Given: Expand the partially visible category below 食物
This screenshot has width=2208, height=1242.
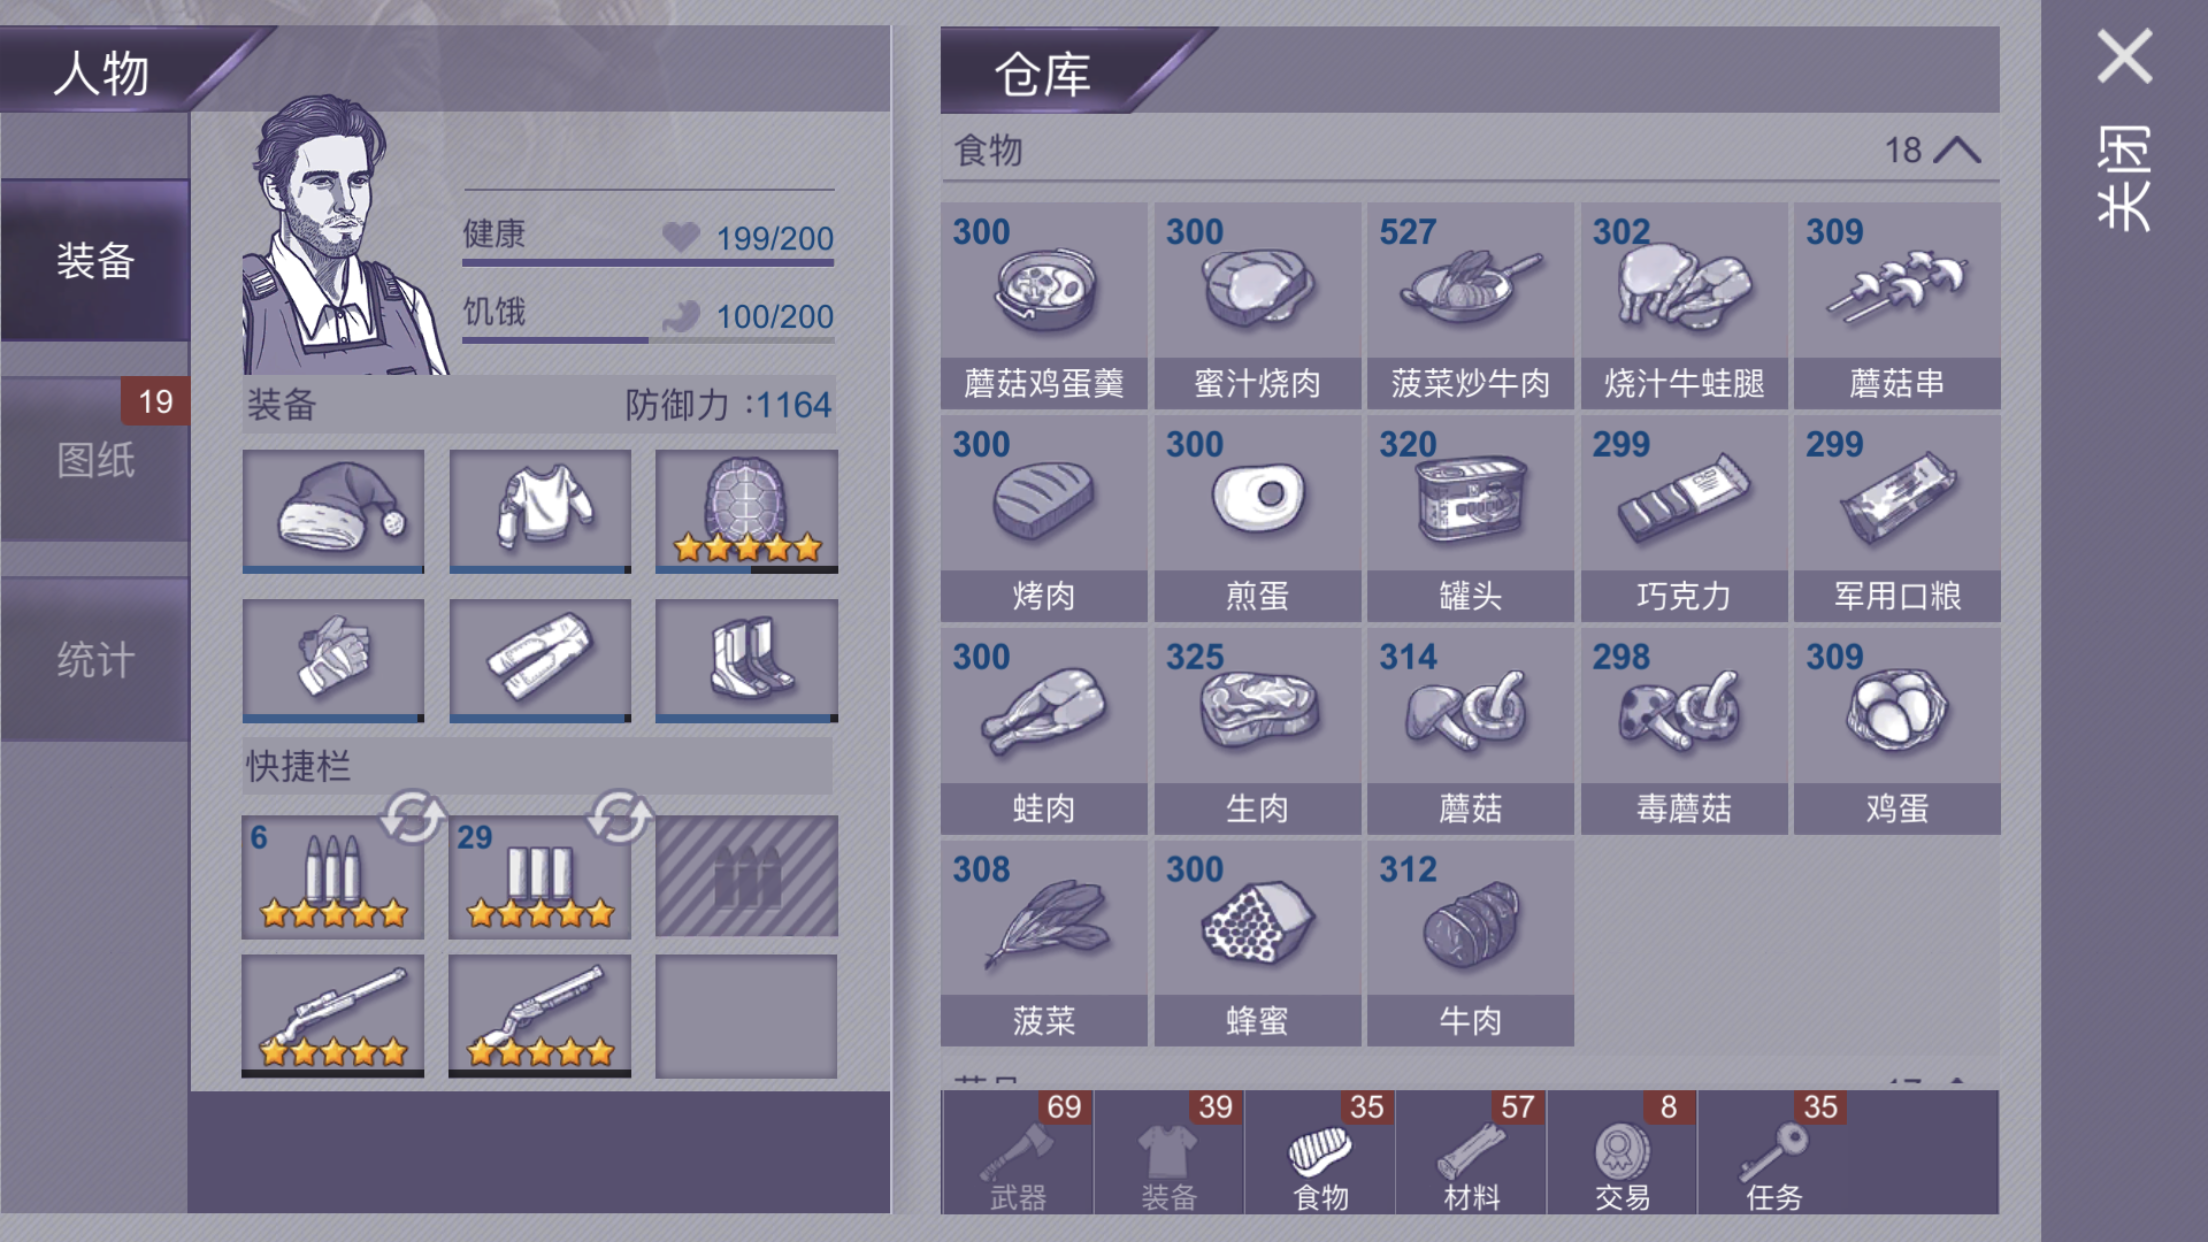Looking at the screenshot, I should [1470, 1079].
